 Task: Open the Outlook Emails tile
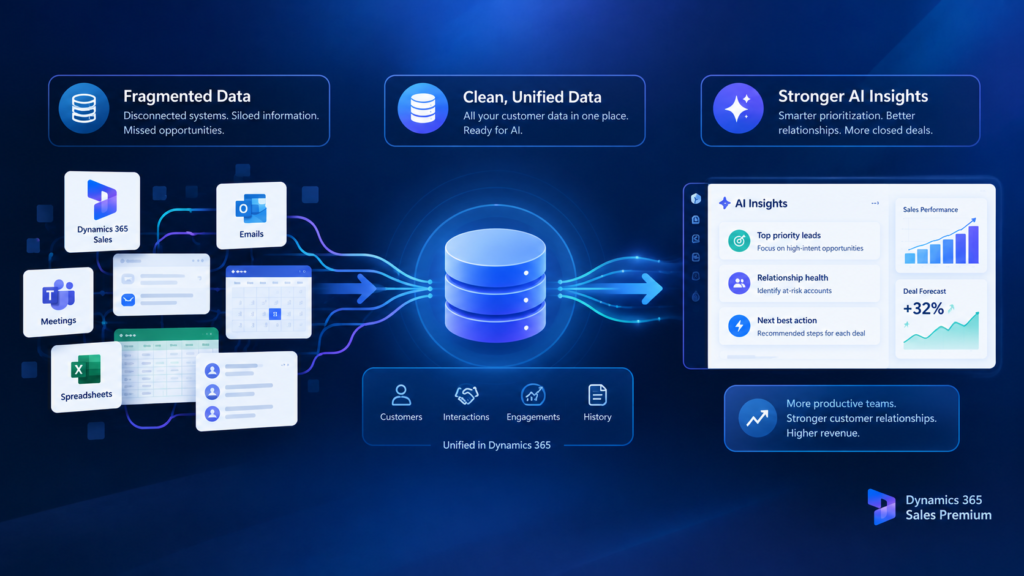pyautogui.click(x=251, y=215)
